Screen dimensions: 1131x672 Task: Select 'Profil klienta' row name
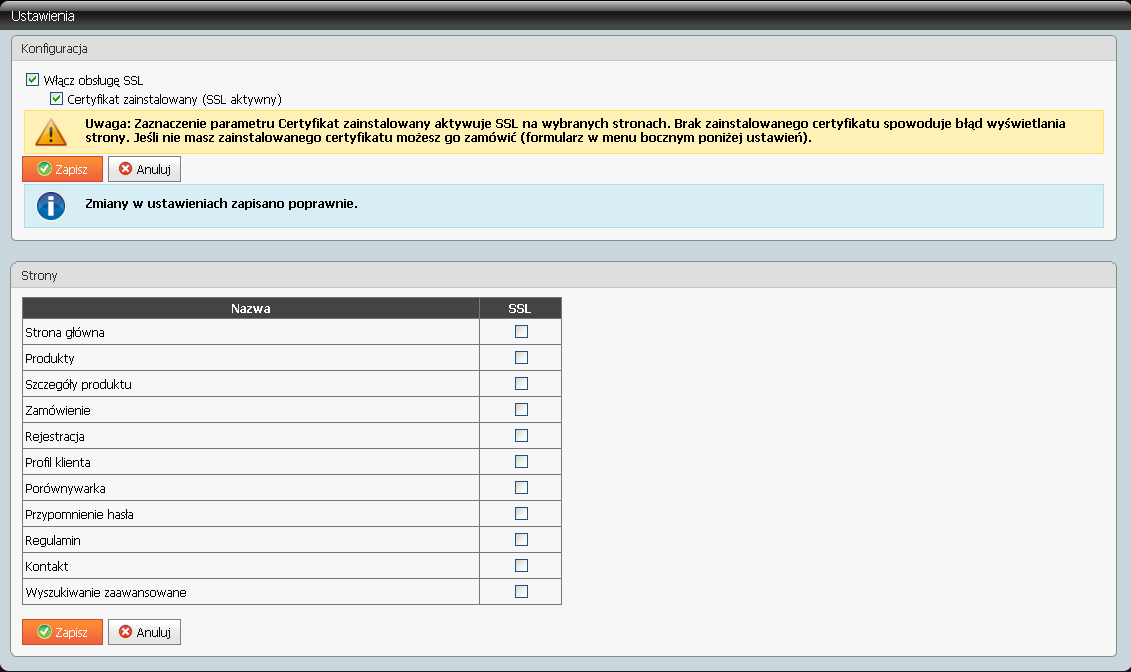click(58, 462)
